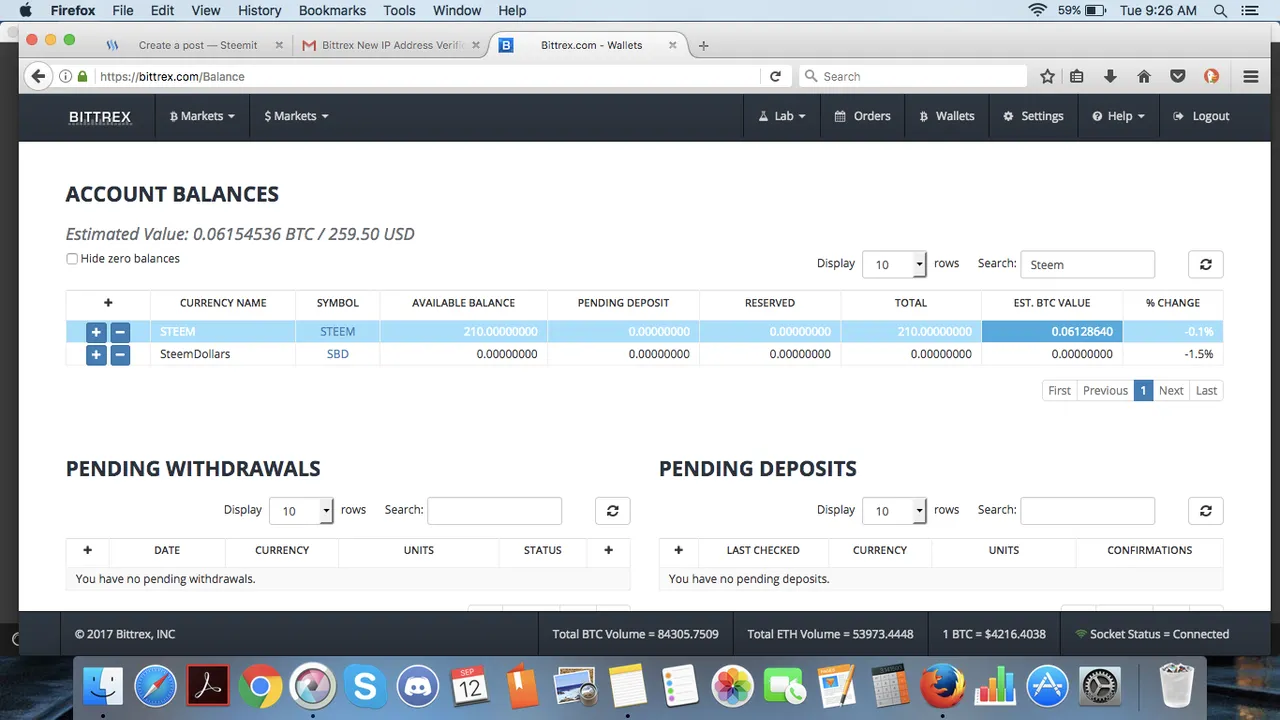Go to the Firefox home page
This screenshot has width=1280, height=720.
point(1144,76)
